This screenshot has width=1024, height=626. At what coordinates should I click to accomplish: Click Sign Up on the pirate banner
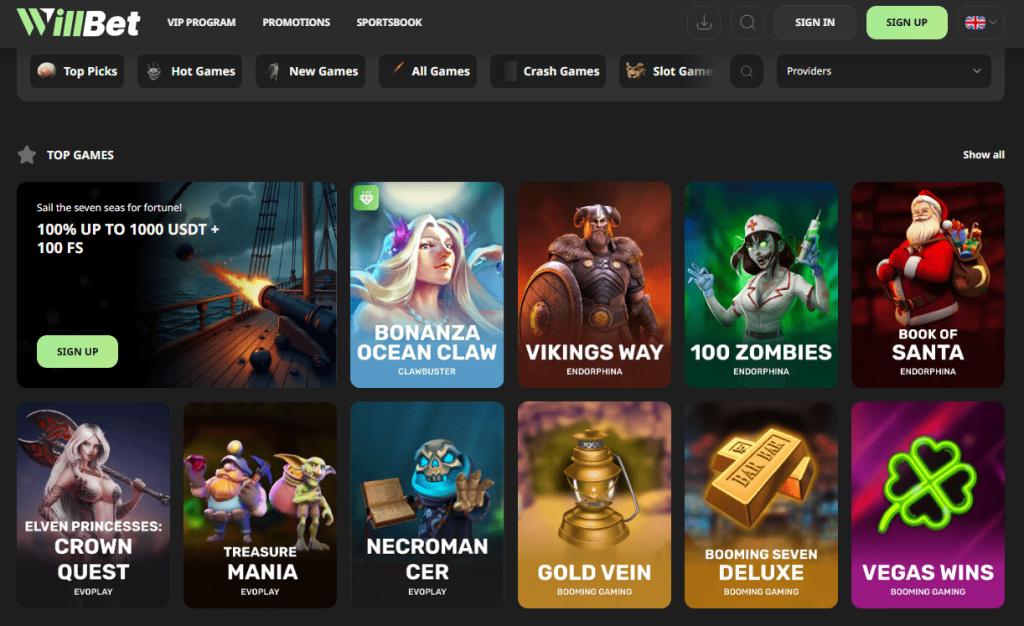point(78,352)
